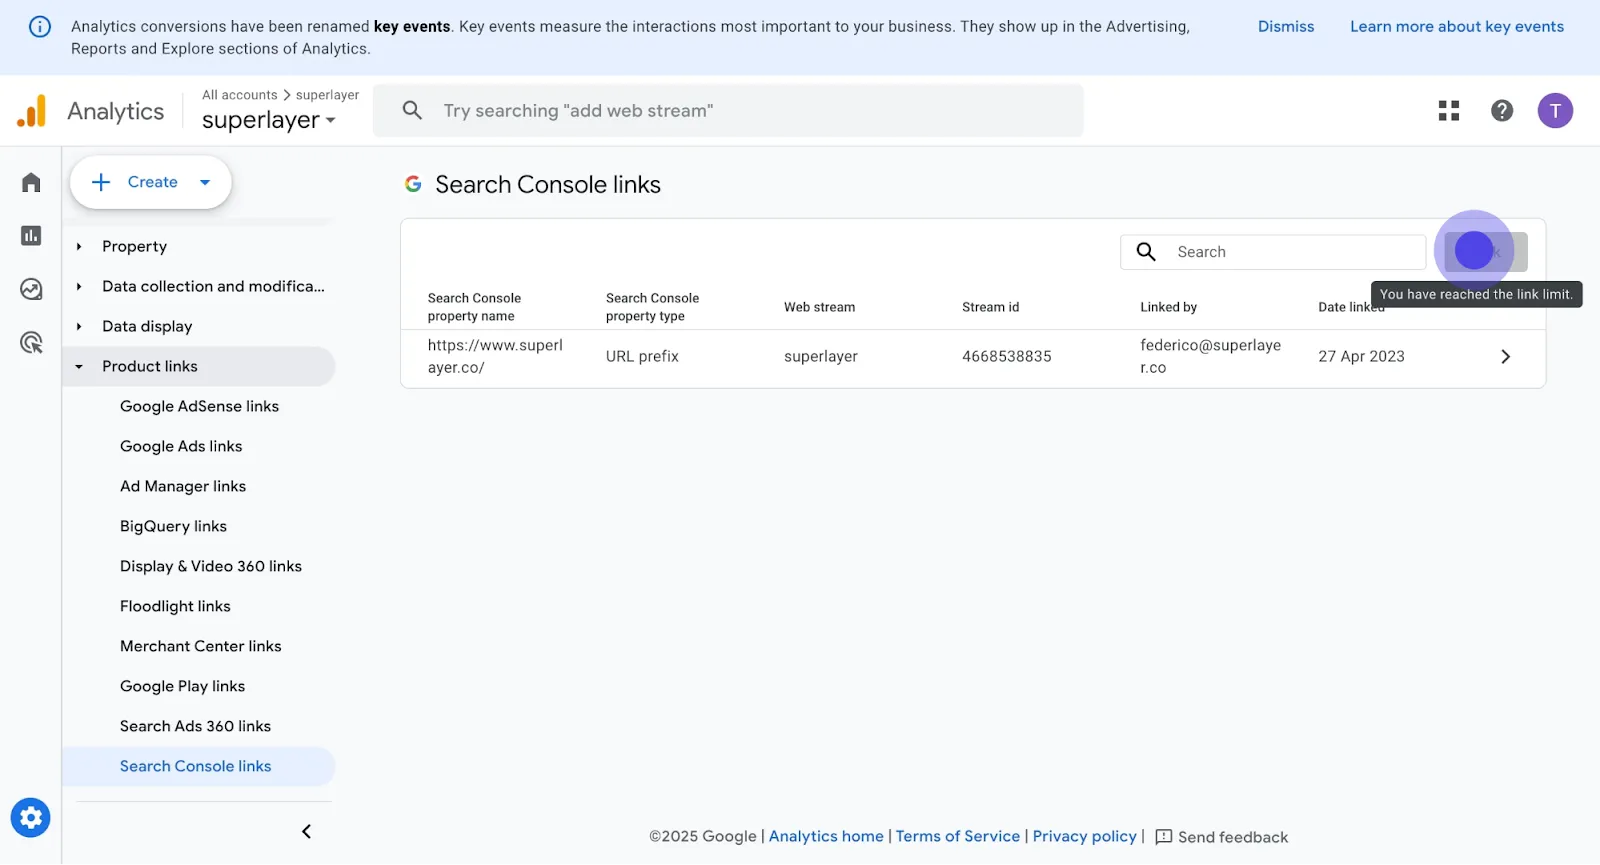
Task: Focus the top search field
Action: pos(728,110)
